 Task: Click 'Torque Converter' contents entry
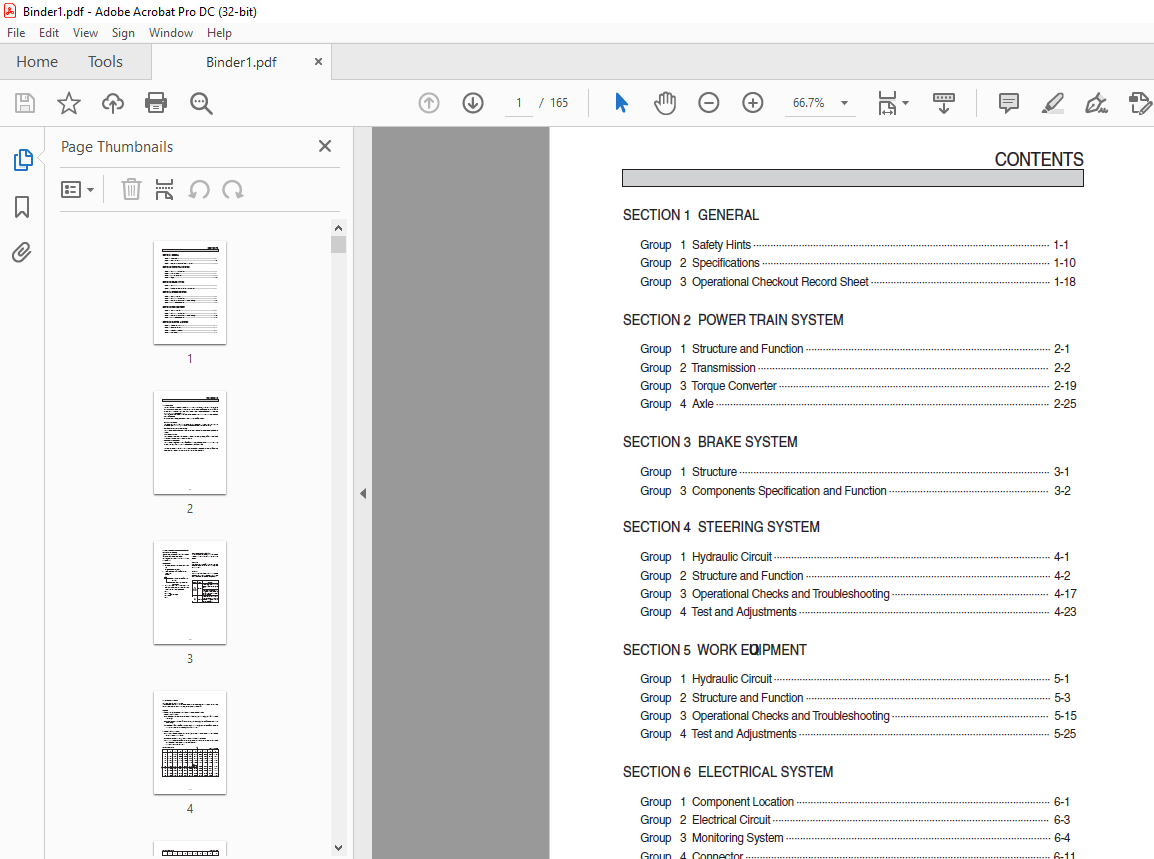click(734, 386)
